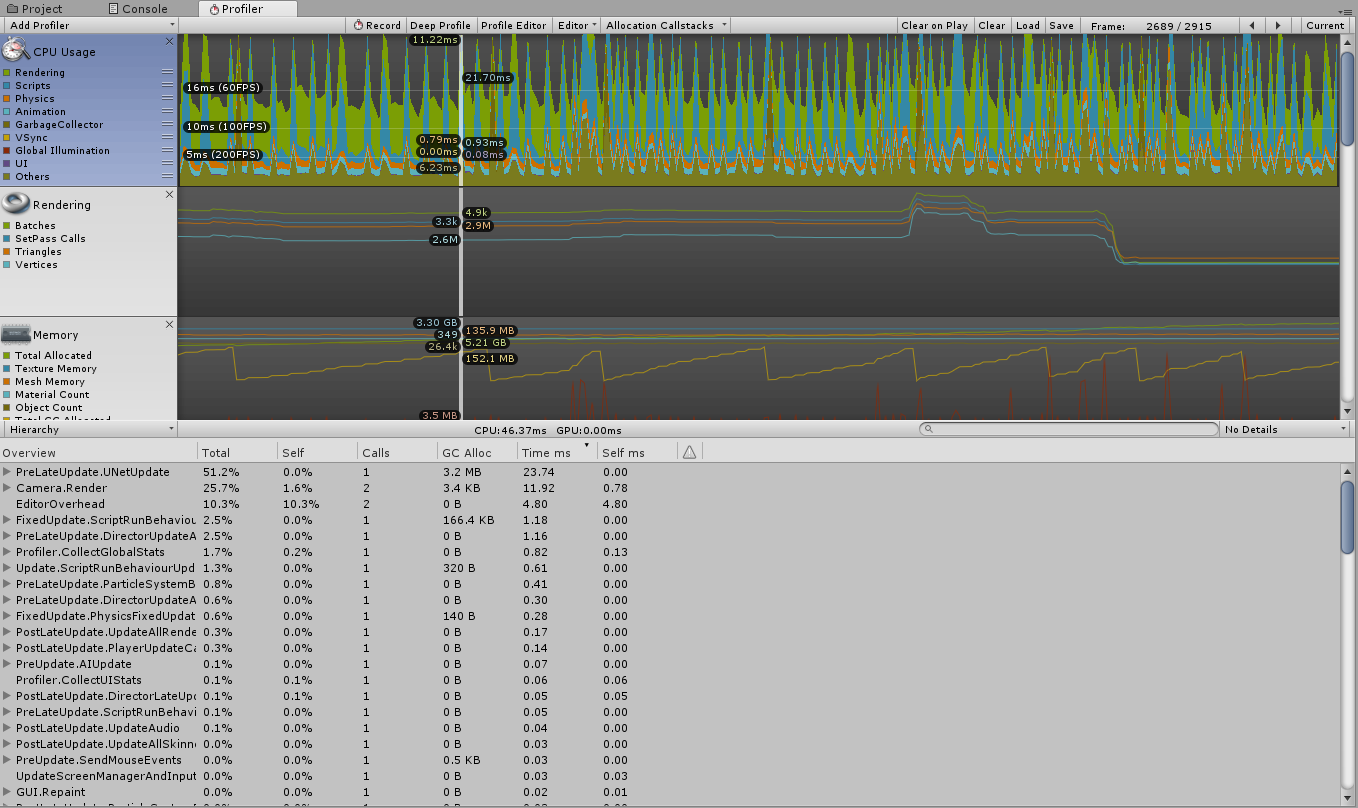The width and height of the screenshot is (1358, 808).
Task: Switch to the Project tab
Action: (36, 8)
